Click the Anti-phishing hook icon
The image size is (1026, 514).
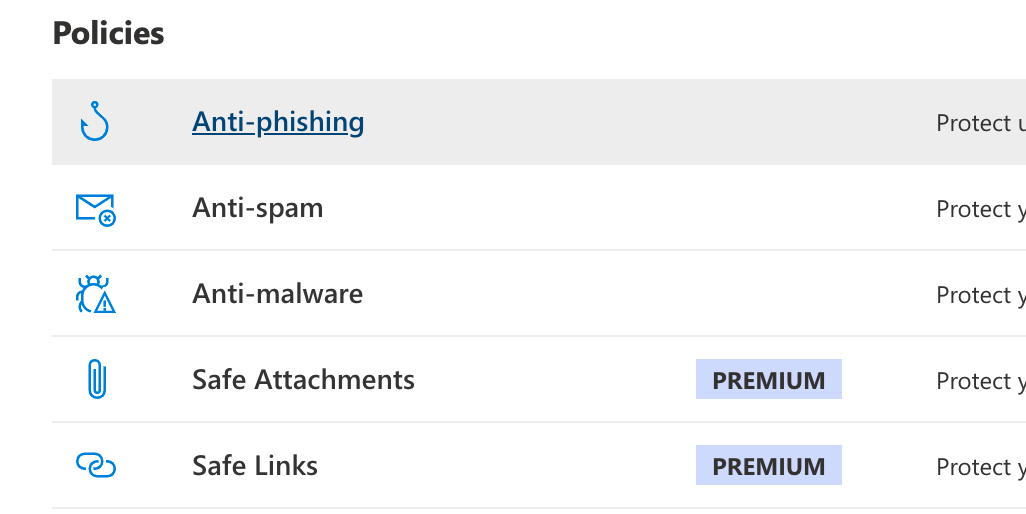94,122
